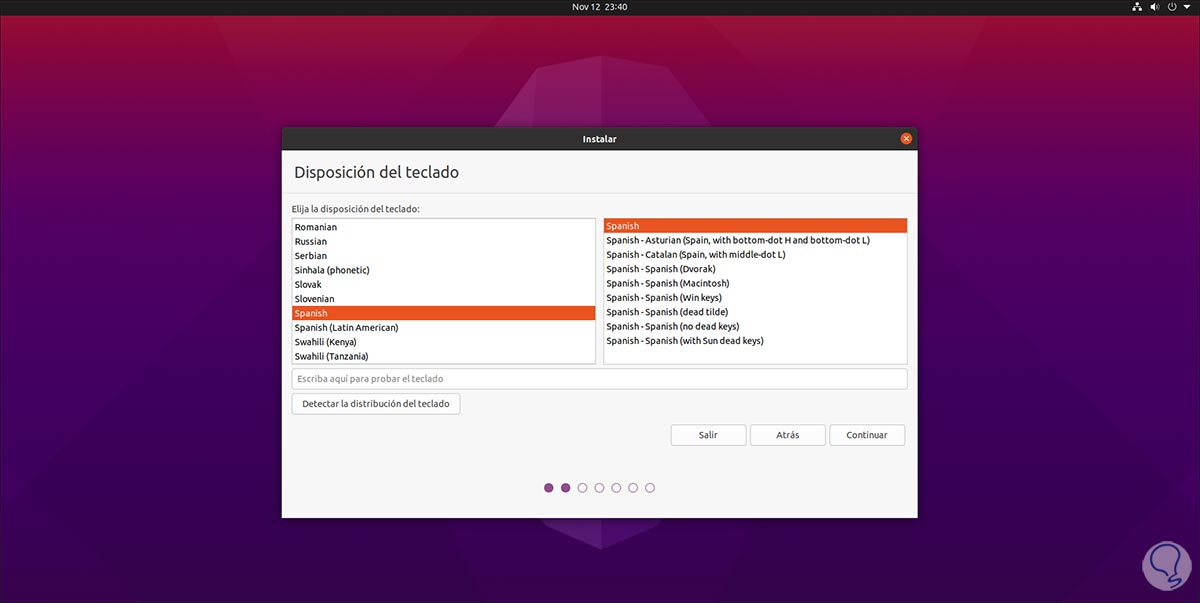The width and height of the screenshot is (1200, 603).
Task: Choose Spanish (with Sun dead keys) variant
Action: tap(755, 341)
